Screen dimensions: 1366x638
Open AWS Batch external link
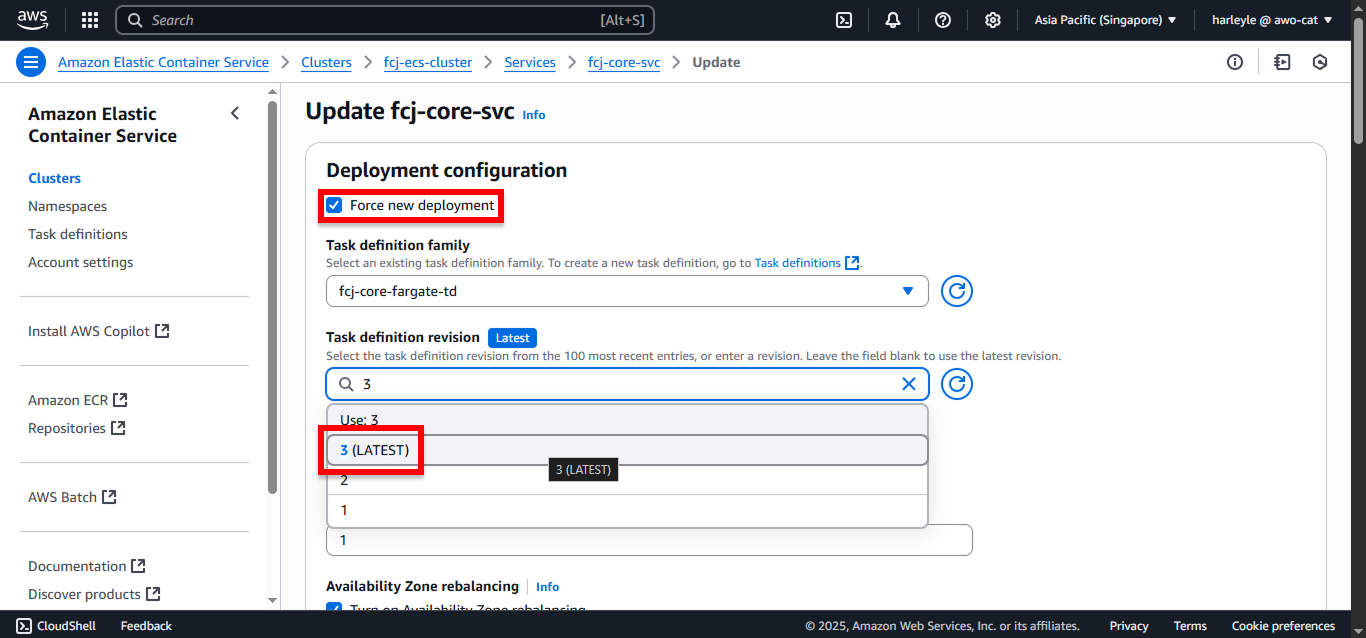72,497
